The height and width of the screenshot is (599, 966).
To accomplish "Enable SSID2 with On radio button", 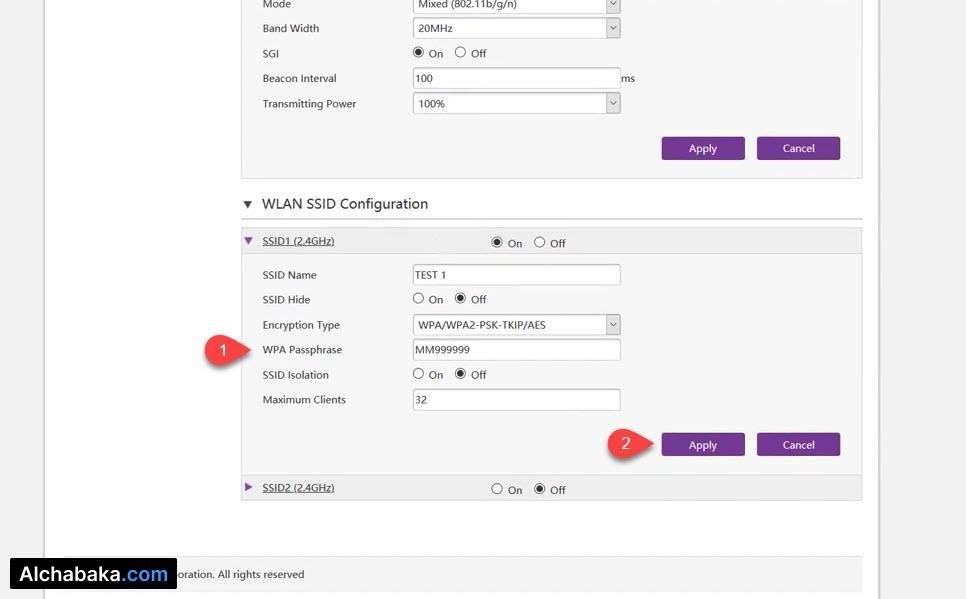I will click(x=497, y=490).
